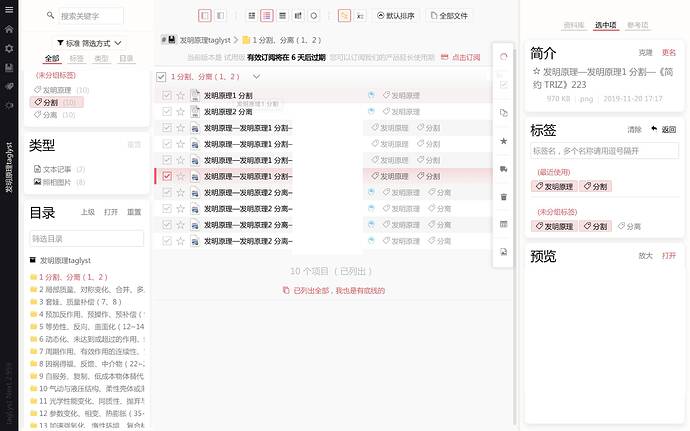This screenshot has width=690, height=431.
Task: Click the 更名 rename button
Action: click(669, 52)
